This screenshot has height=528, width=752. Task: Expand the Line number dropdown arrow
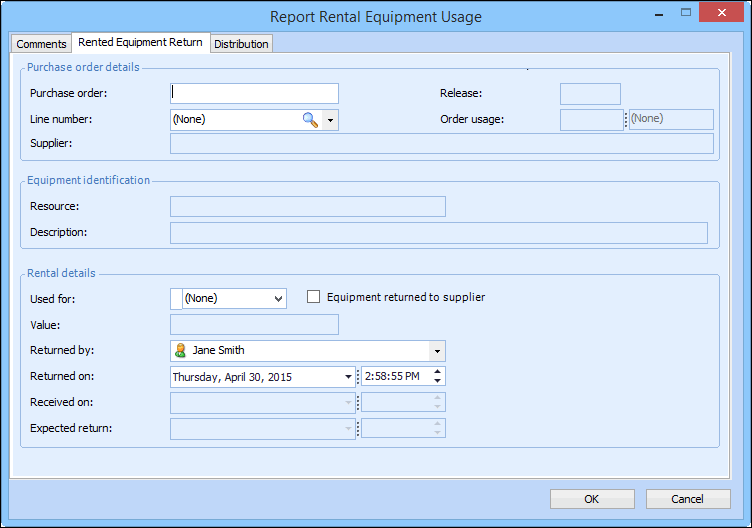[x=330, y=120]
